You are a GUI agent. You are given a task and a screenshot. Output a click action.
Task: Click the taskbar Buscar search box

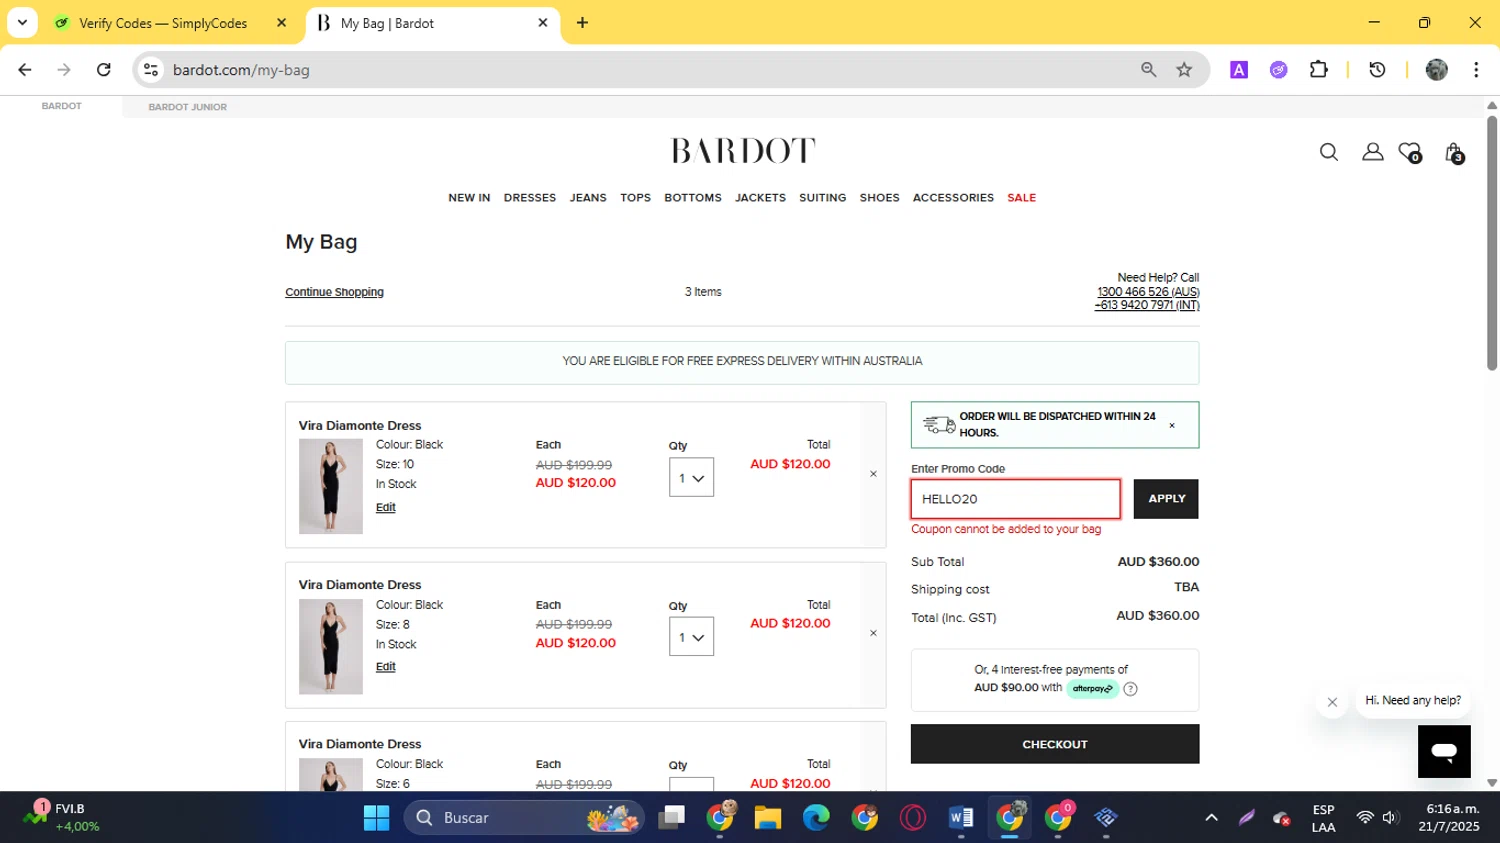(524, 818)
